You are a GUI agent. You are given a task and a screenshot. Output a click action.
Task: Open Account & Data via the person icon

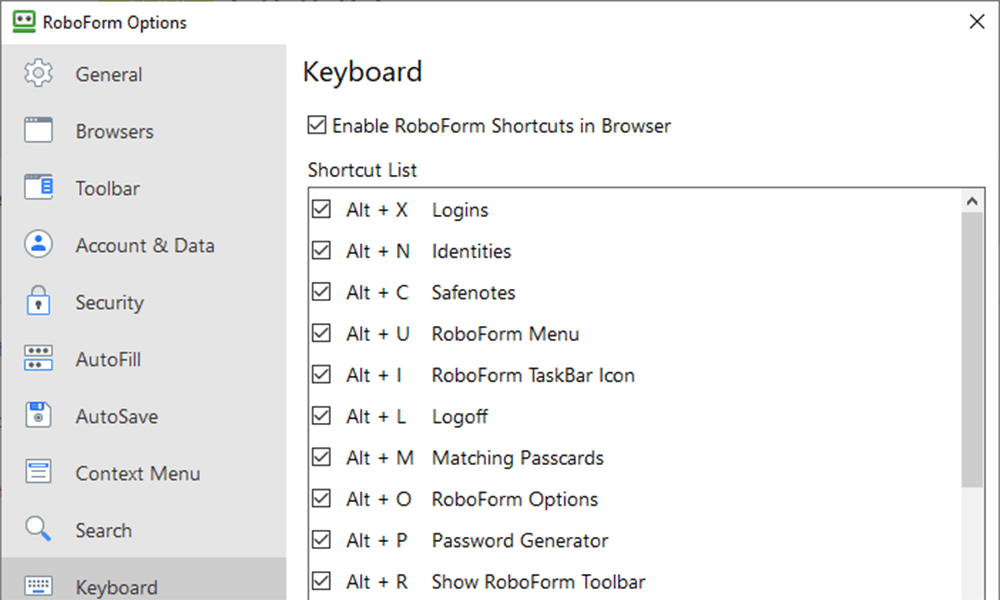(38, 244)
